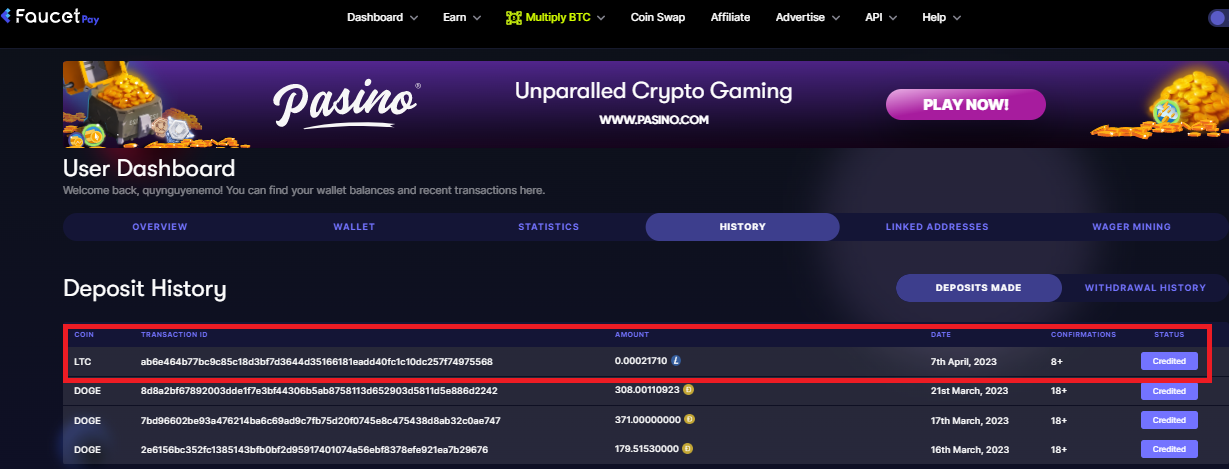
Task: Click the Credited status for the LTC deposit
Action: (x=1169, y=361)
